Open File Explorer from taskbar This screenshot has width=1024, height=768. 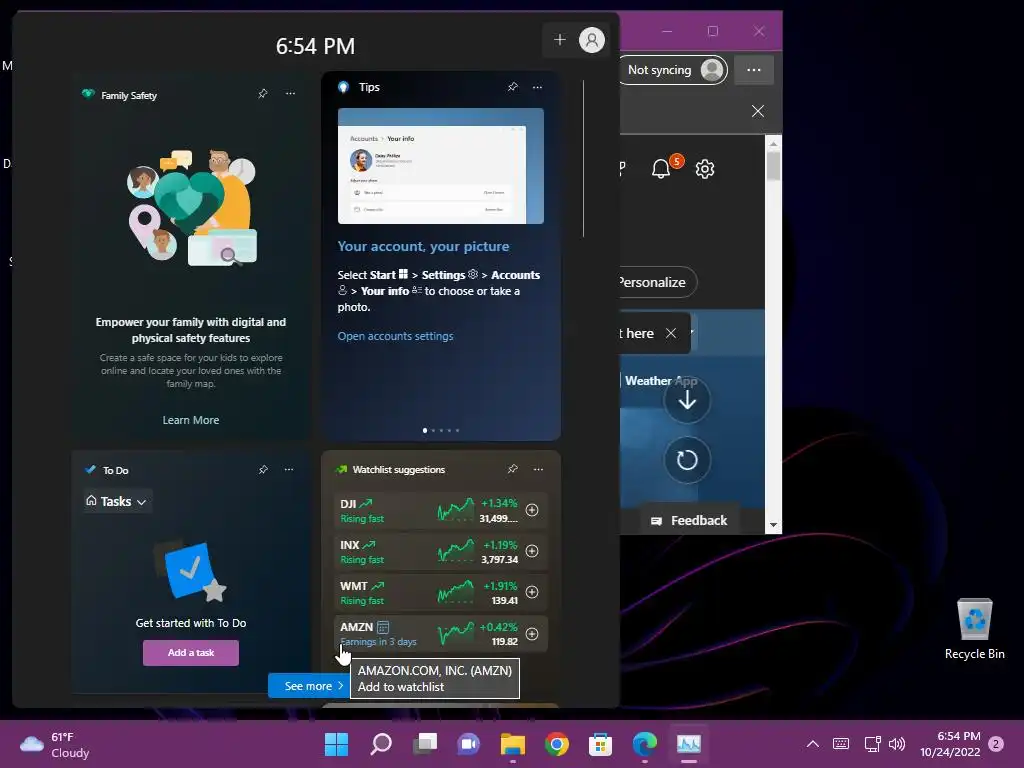click(x=513, y=744)
